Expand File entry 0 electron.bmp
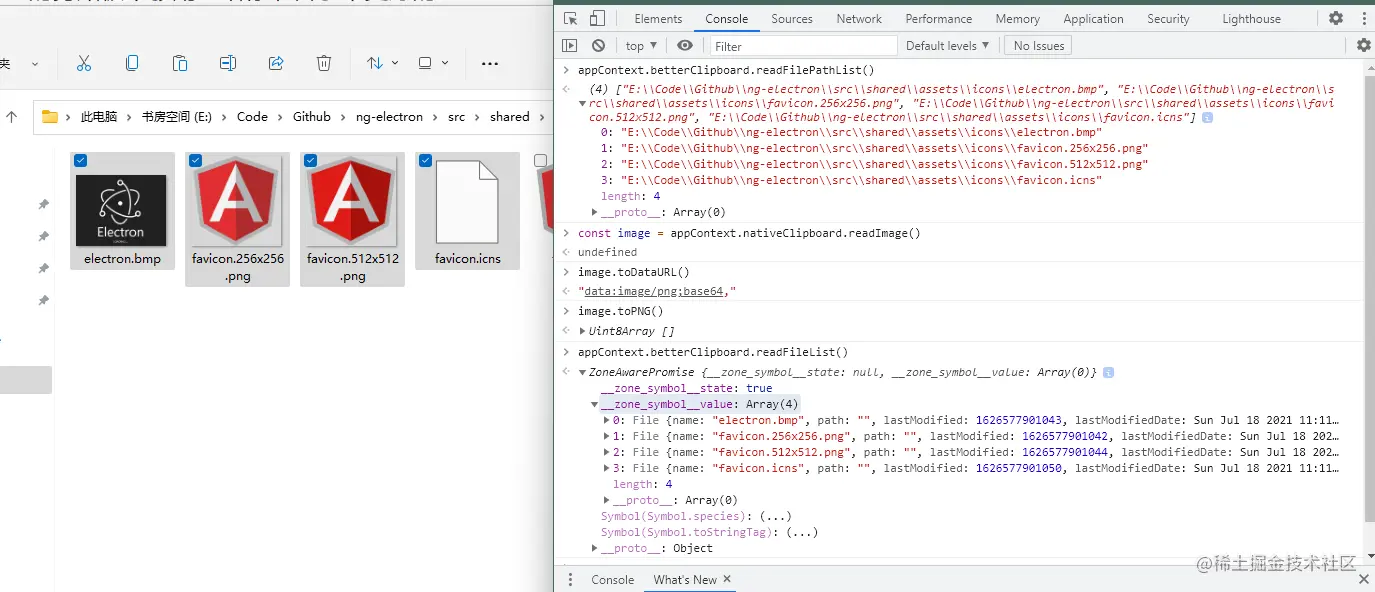This screenshot has height=592, width=1375. [x=607, y=420]
